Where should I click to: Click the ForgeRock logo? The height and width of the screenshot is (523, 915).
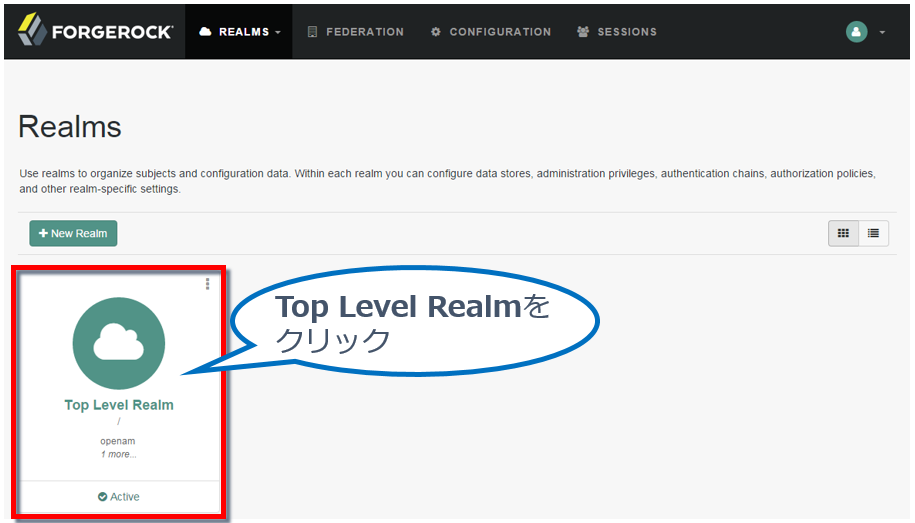point(95,30)
